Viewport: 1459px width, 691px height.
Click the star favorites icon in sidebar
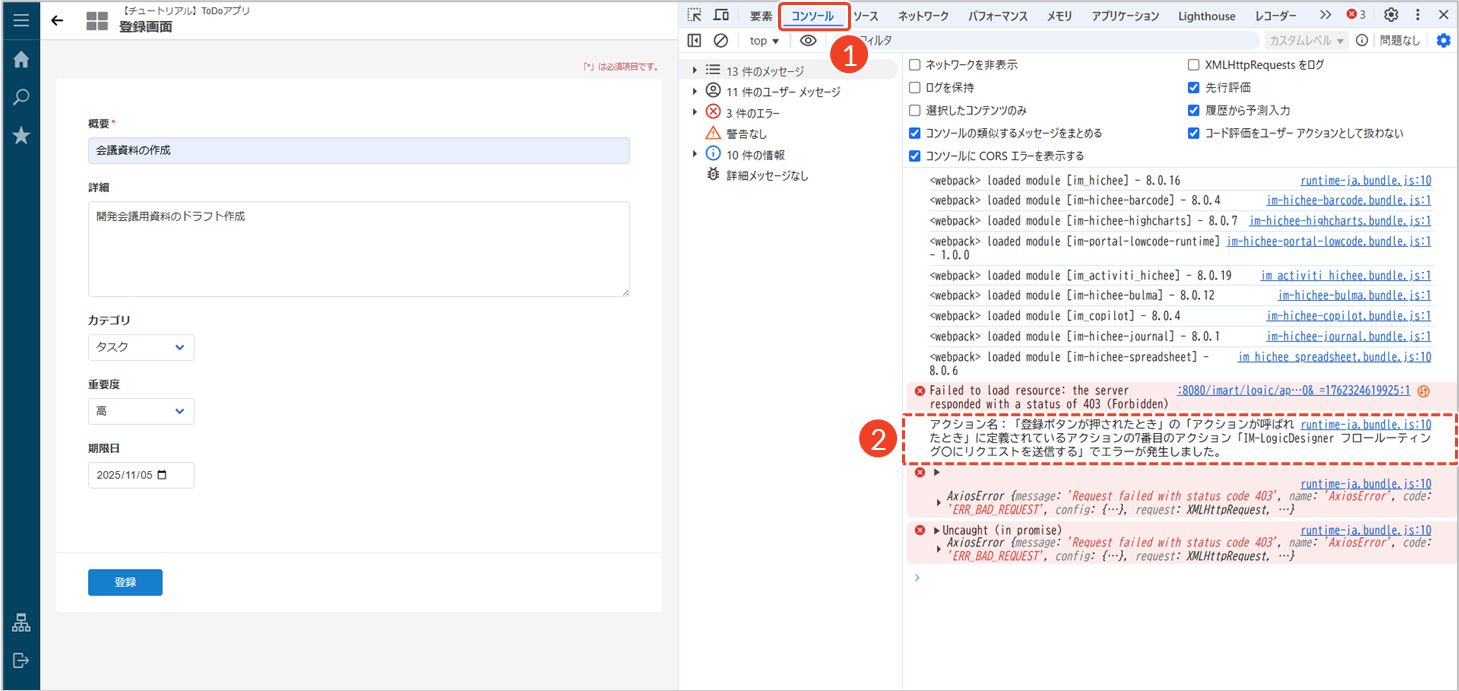[20, 135]
